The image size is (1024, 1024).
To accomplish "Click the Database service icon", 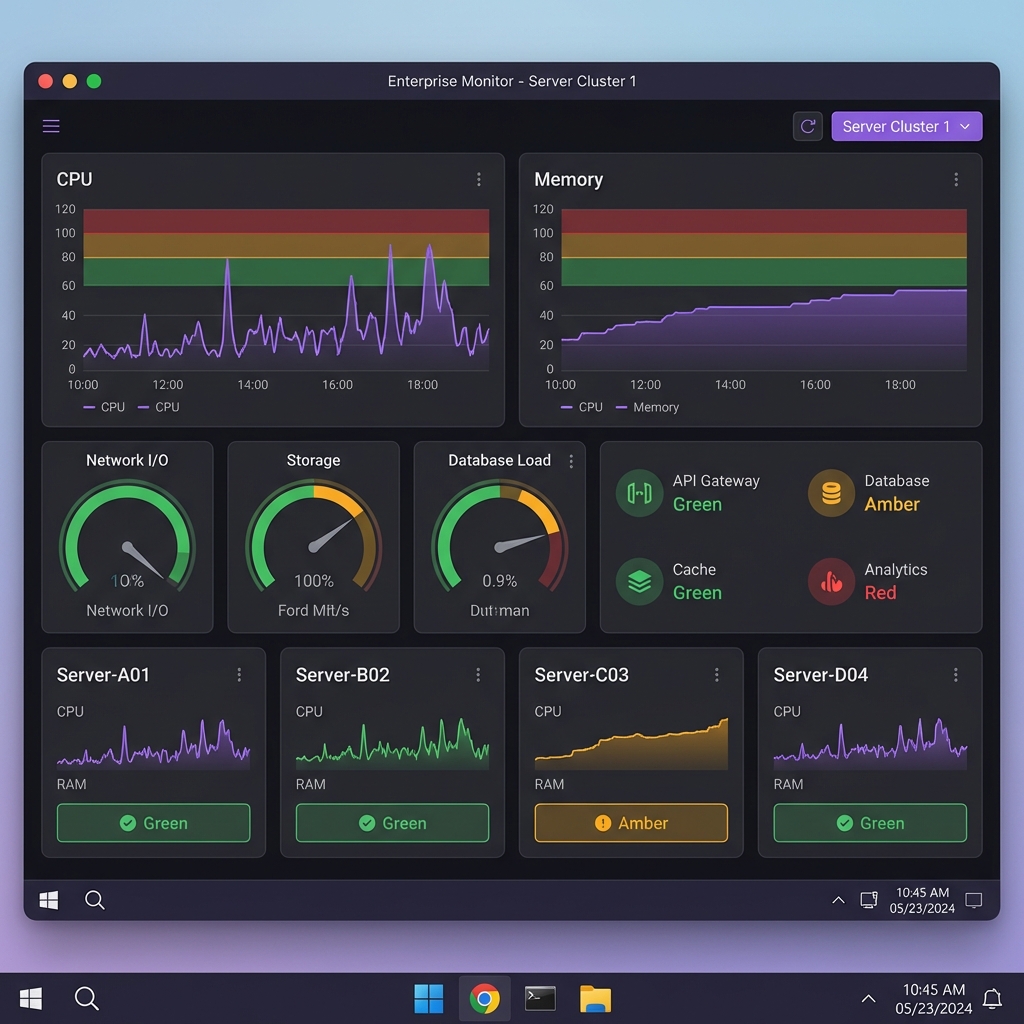I will click(x=830, y=492).
